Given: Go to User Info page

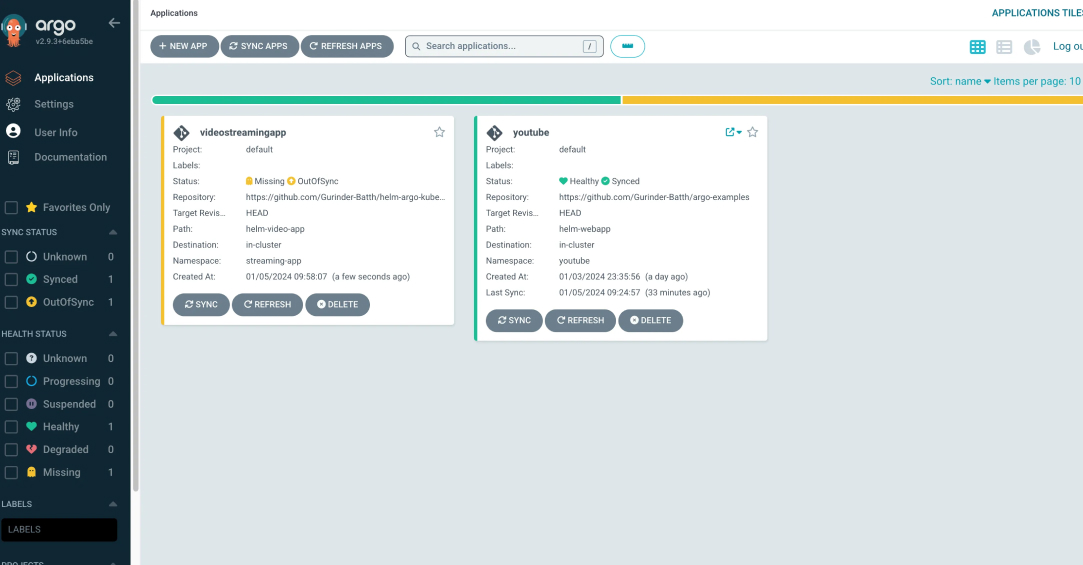Looking at the screenshot, I should [x=56, y=132].
